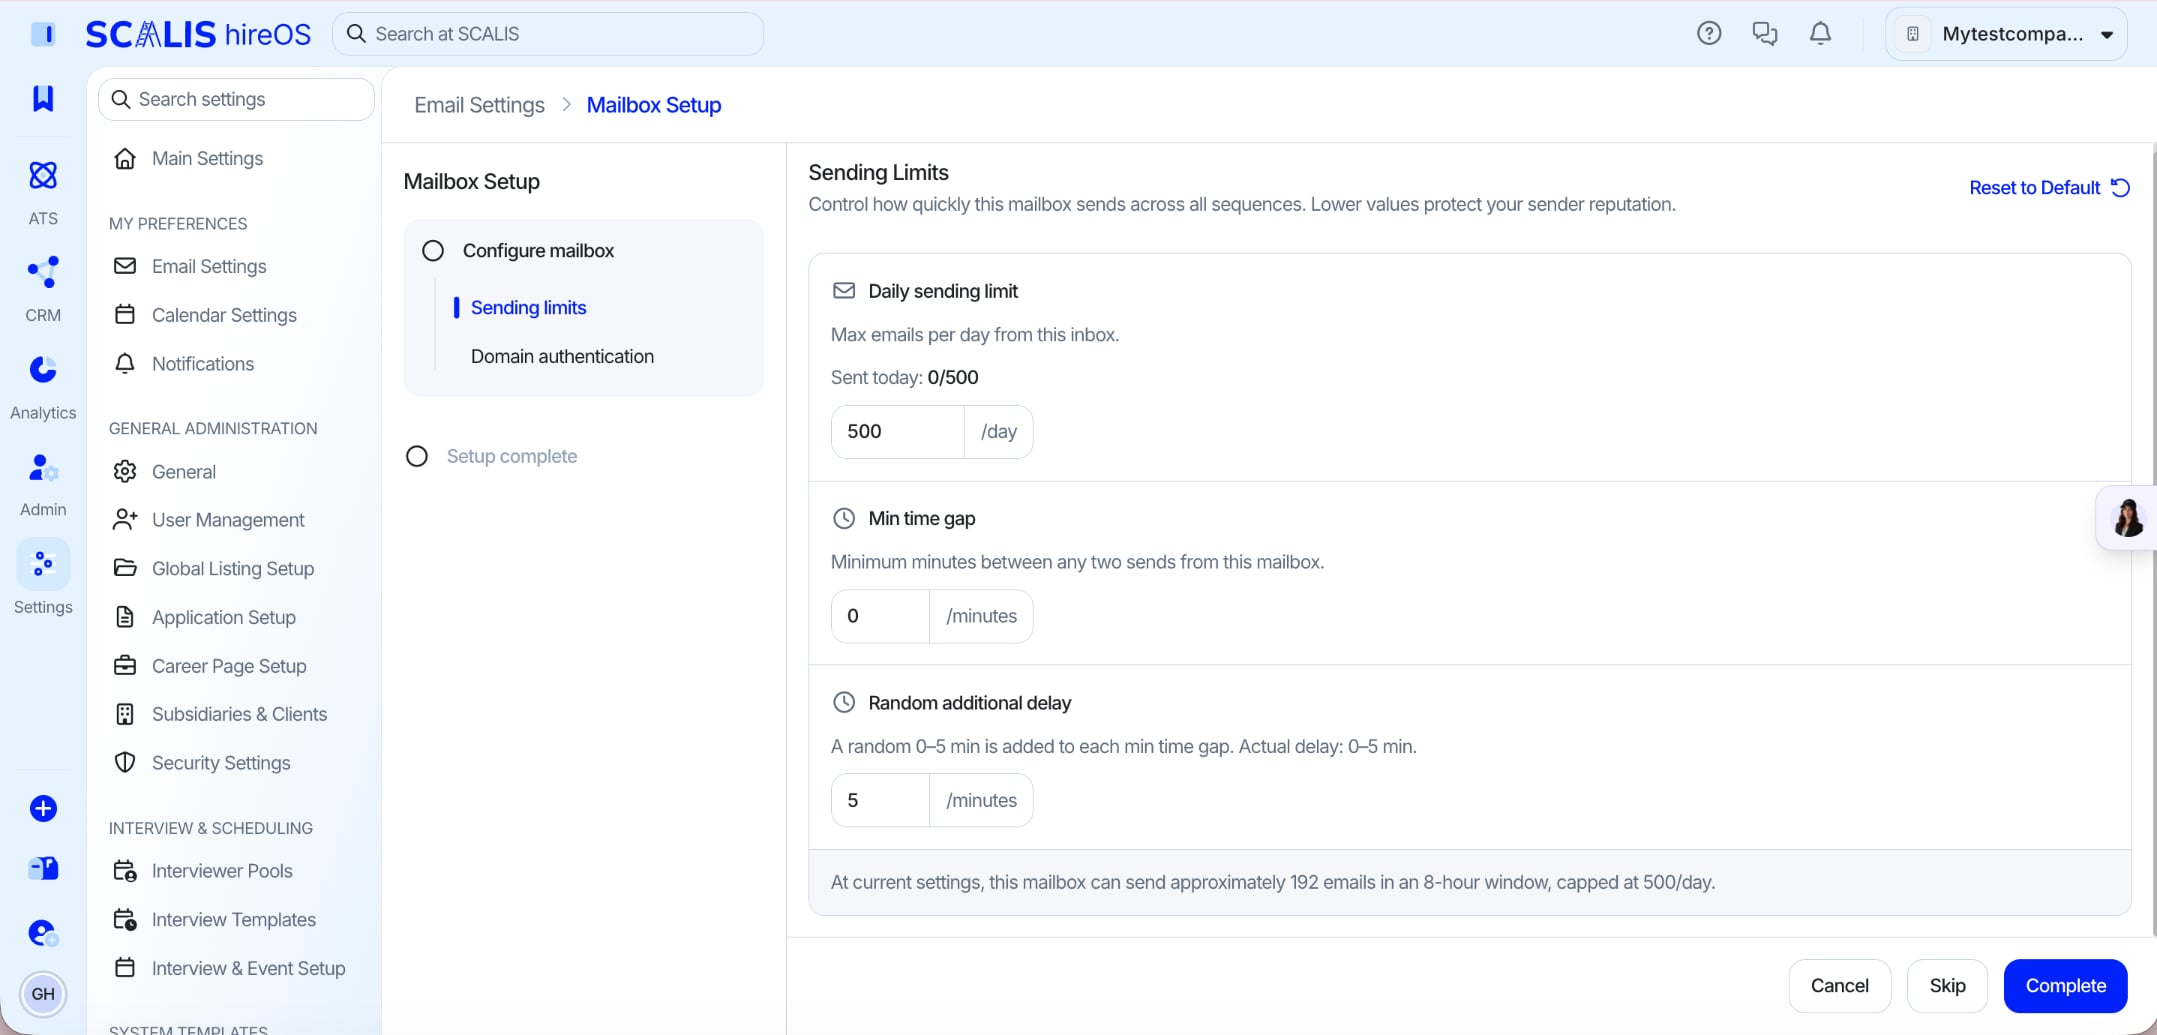
Task: Click the blue plus create icon
Action: (x=43, y=808)
